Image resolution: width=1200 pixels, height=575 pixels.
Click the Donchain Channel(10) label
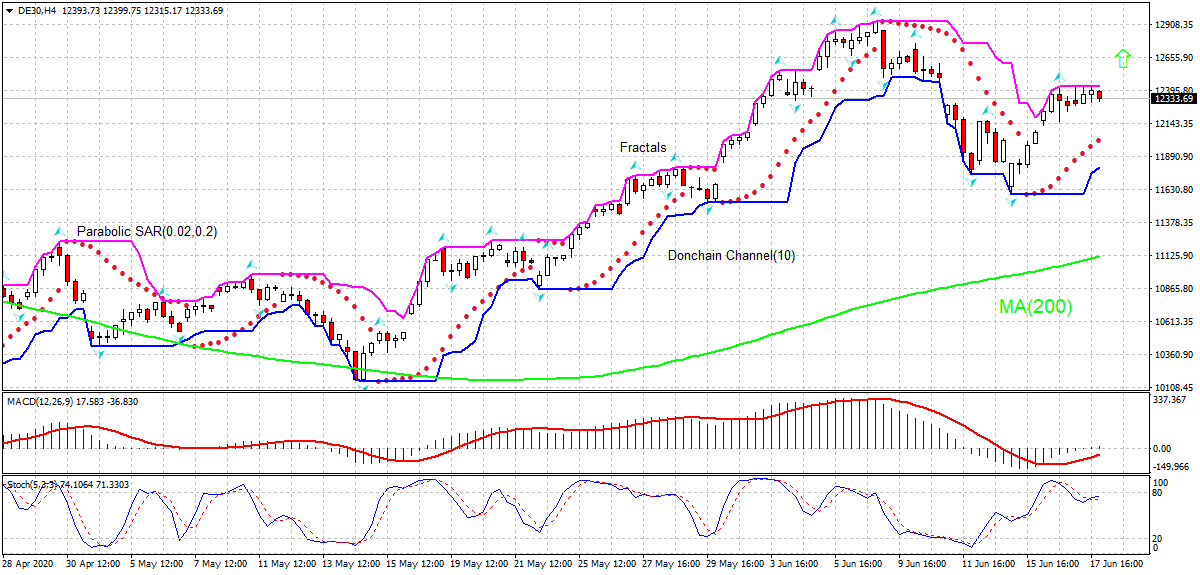click(x=731, y=256)
